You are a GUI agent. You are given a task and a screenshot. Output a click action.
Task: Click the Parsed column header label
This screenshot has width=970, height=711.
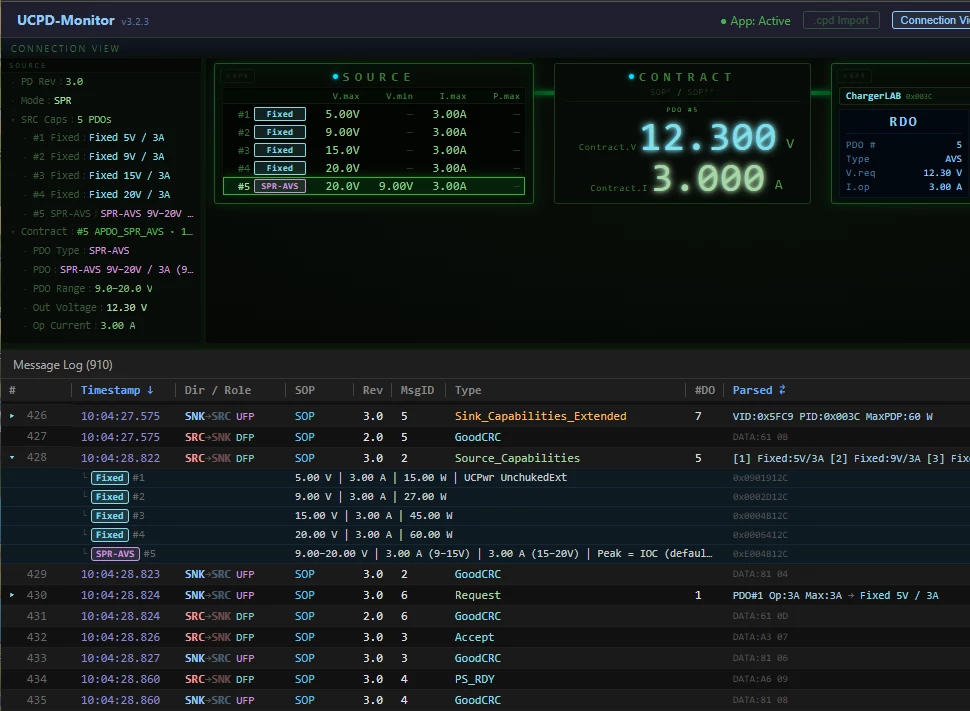tap(752, 390)
